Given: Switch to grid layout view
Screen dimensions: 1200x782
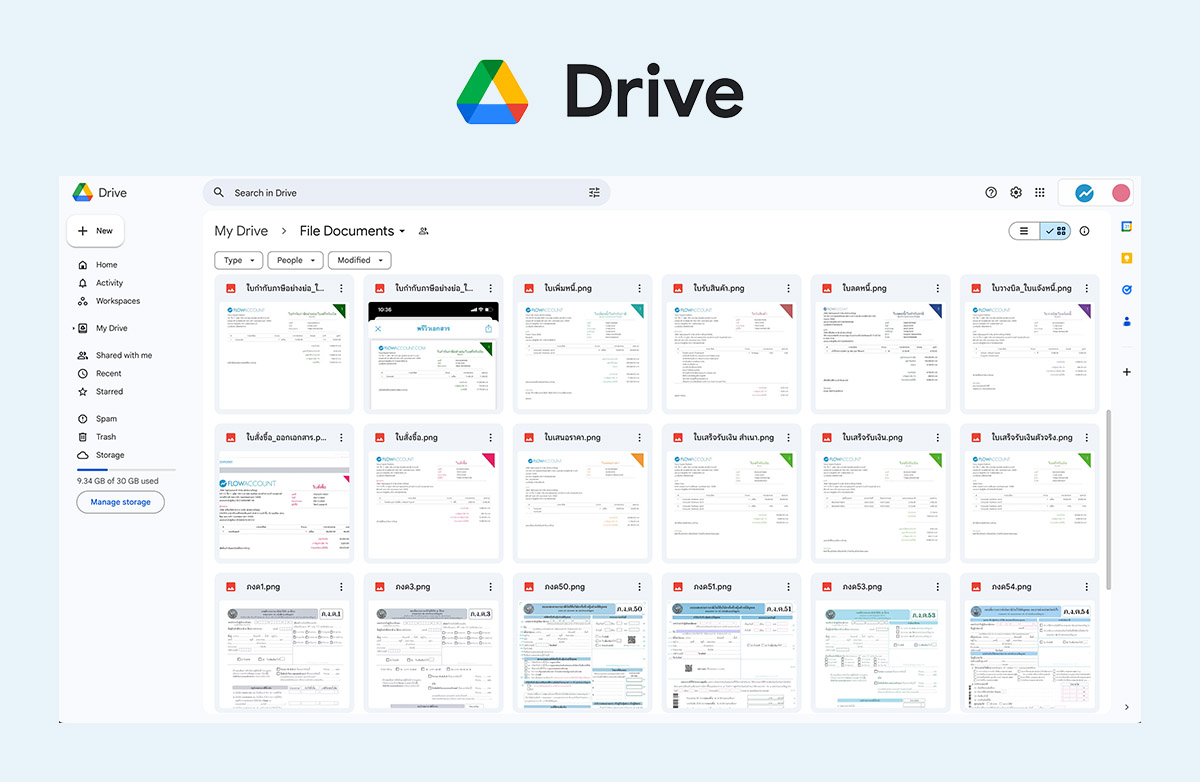Looking at the screenshot, I should [1055, 231].
